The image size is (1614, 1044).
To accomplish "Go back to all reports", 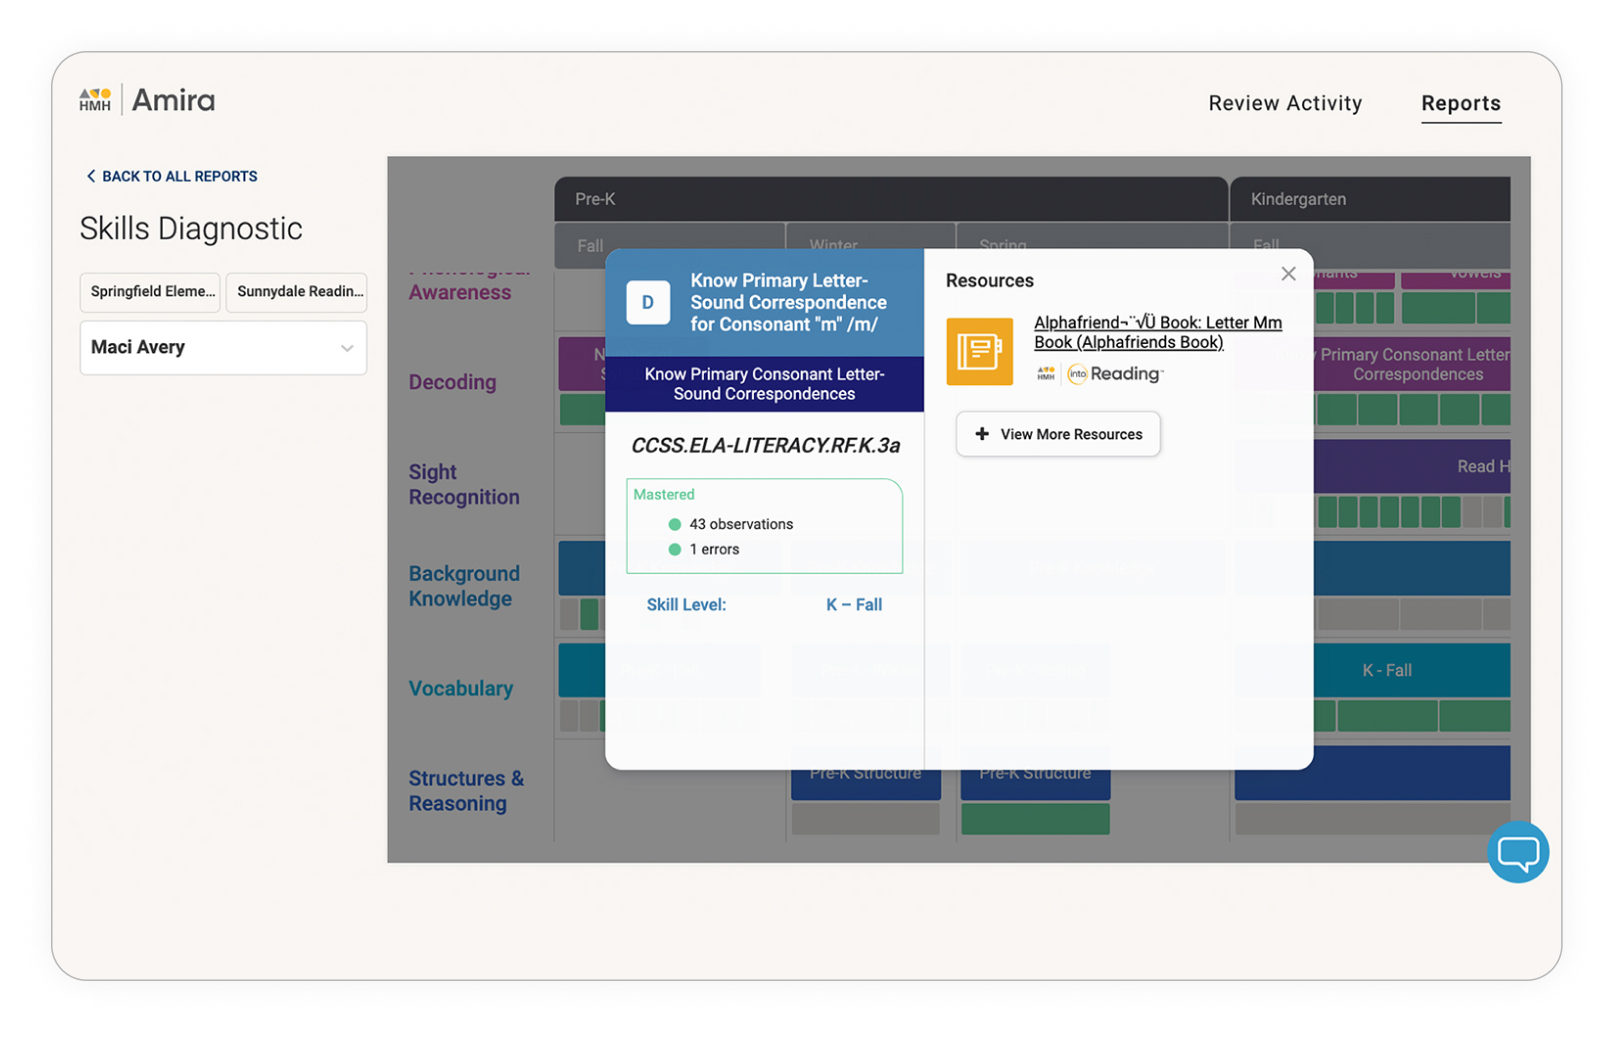I will click(x=171, y=176).
